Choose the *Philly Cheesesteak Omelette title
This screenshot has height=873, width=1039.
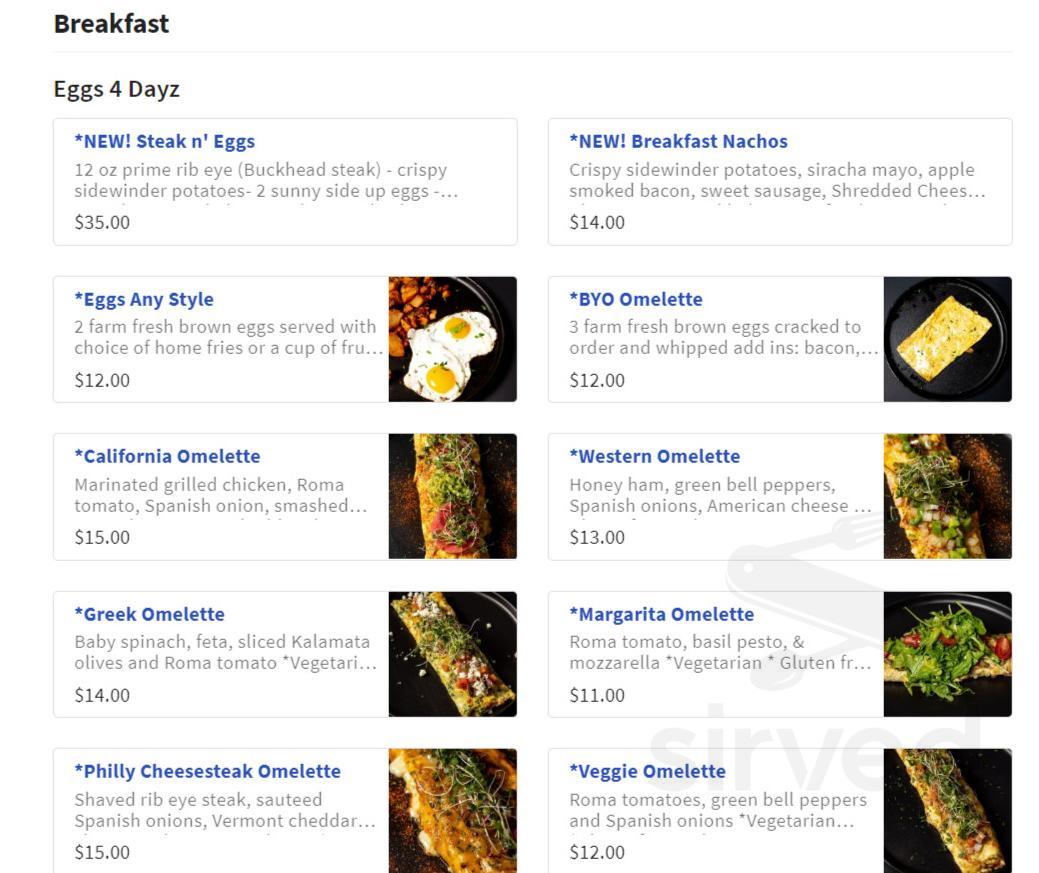(207, 771)
